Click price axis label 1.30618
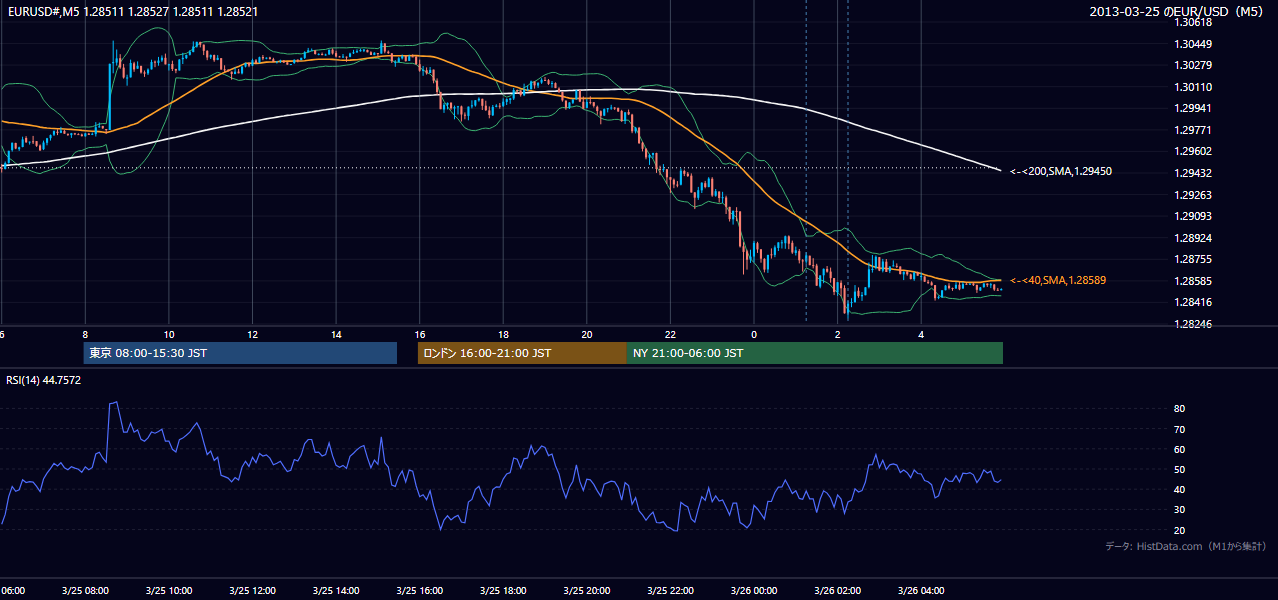 click(x=1194, y=22)
